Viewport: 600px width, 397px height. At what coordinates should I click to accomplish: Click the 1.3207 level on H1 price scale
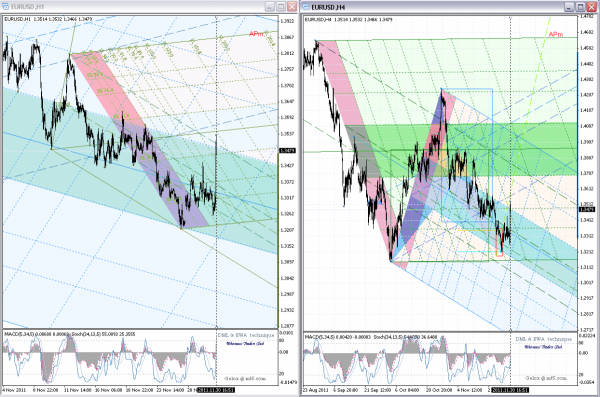(287, 230)
